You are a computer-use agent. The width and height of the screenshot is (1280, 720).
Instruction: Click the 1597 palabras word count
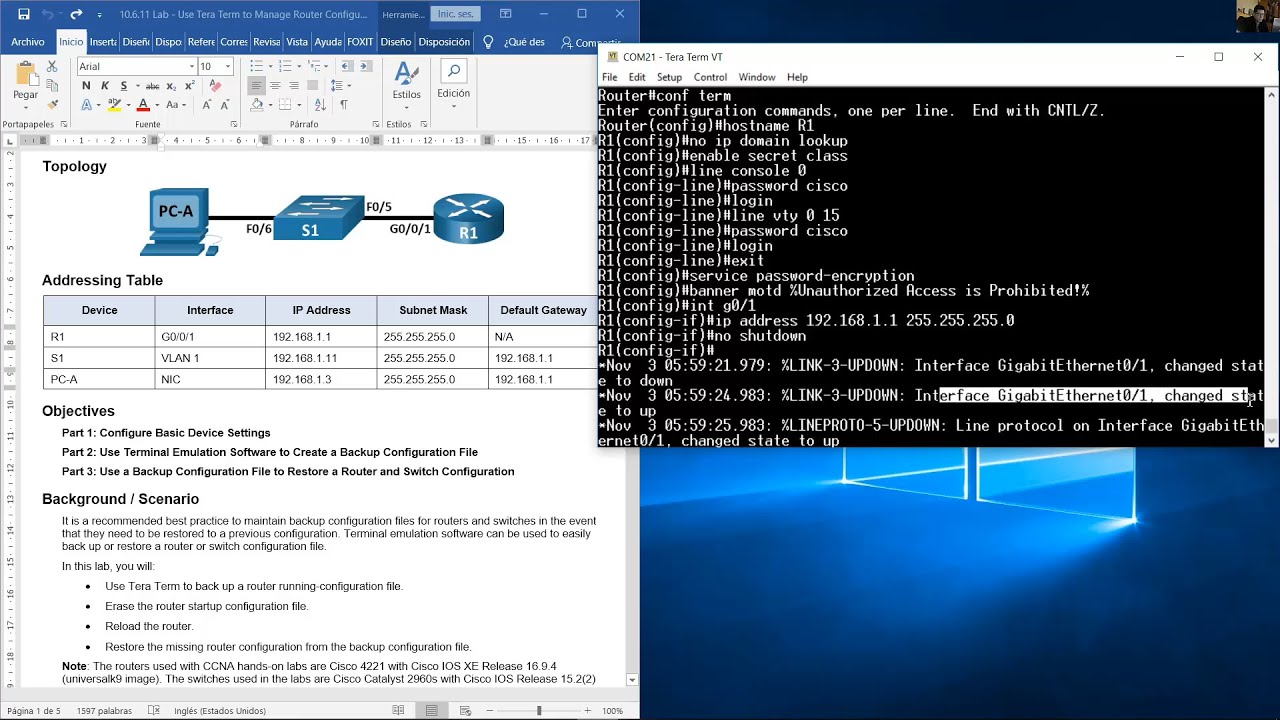coord(104,711)
